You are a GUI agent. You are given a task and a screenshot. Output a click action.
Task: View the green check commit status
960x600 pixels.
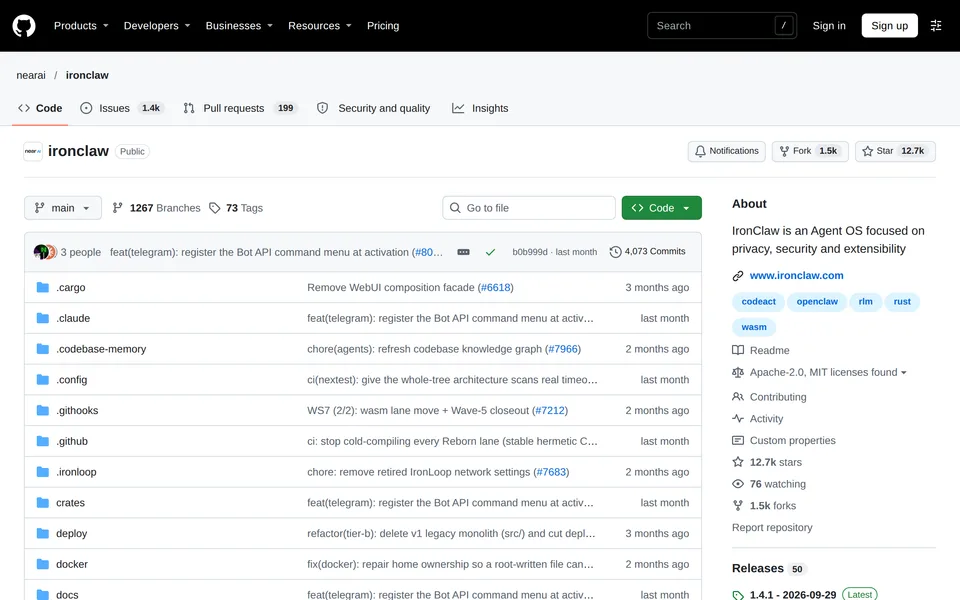click(x=490, y=252)
